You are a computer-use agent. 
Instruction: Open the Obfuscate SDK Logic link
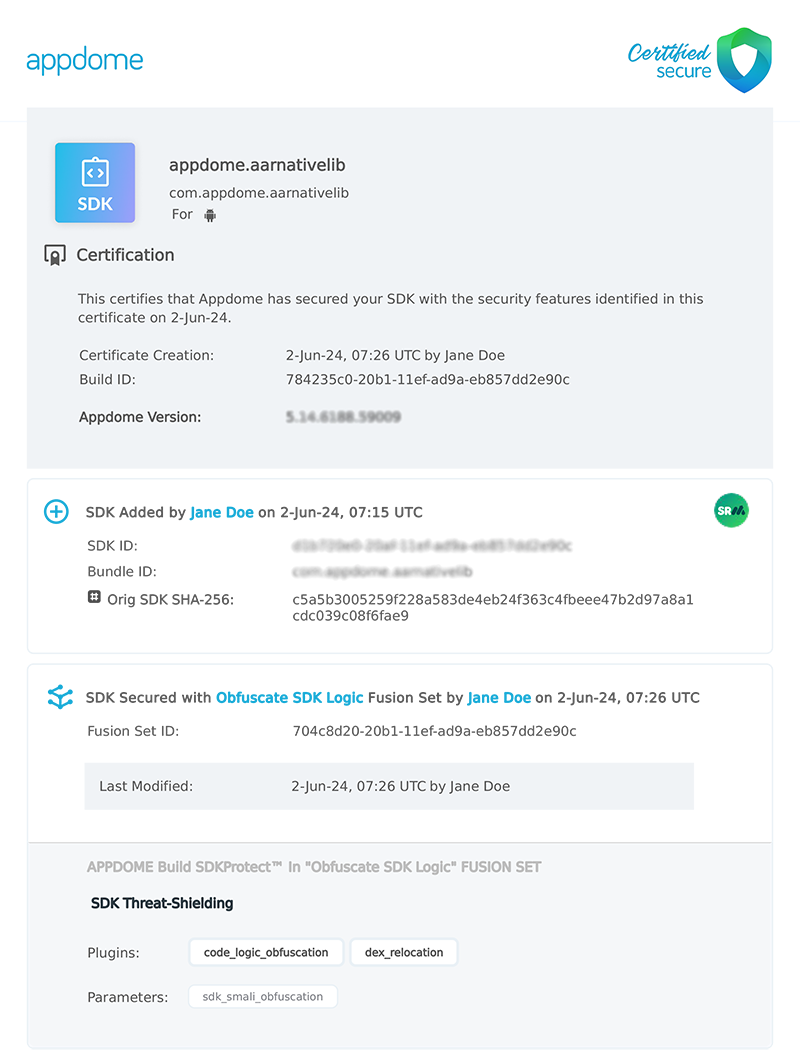click(x=289, y=697)
